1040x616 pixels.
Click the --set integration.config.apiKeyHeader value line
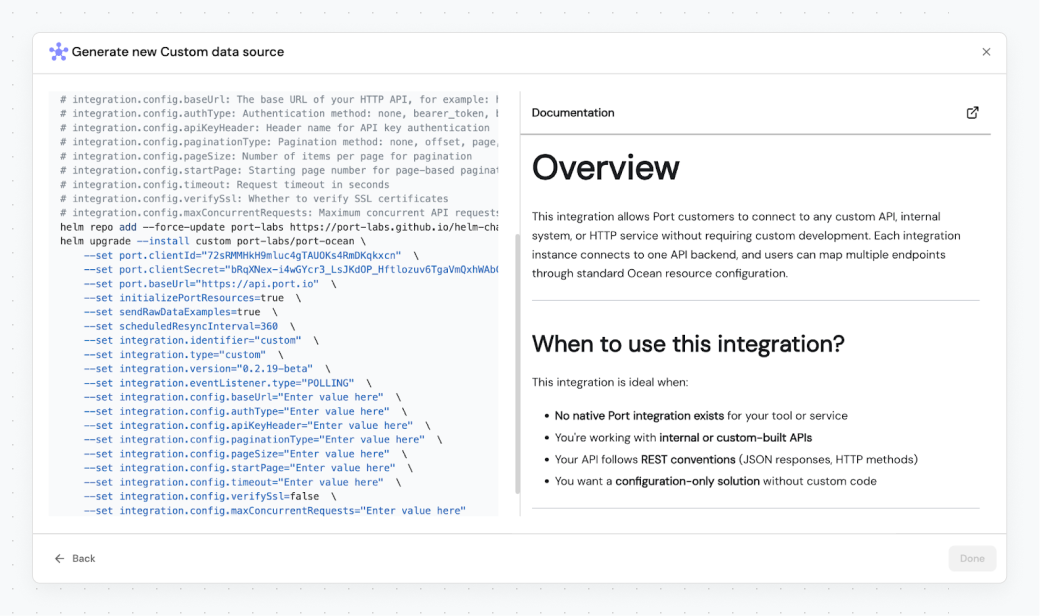[x=257, y=426]
